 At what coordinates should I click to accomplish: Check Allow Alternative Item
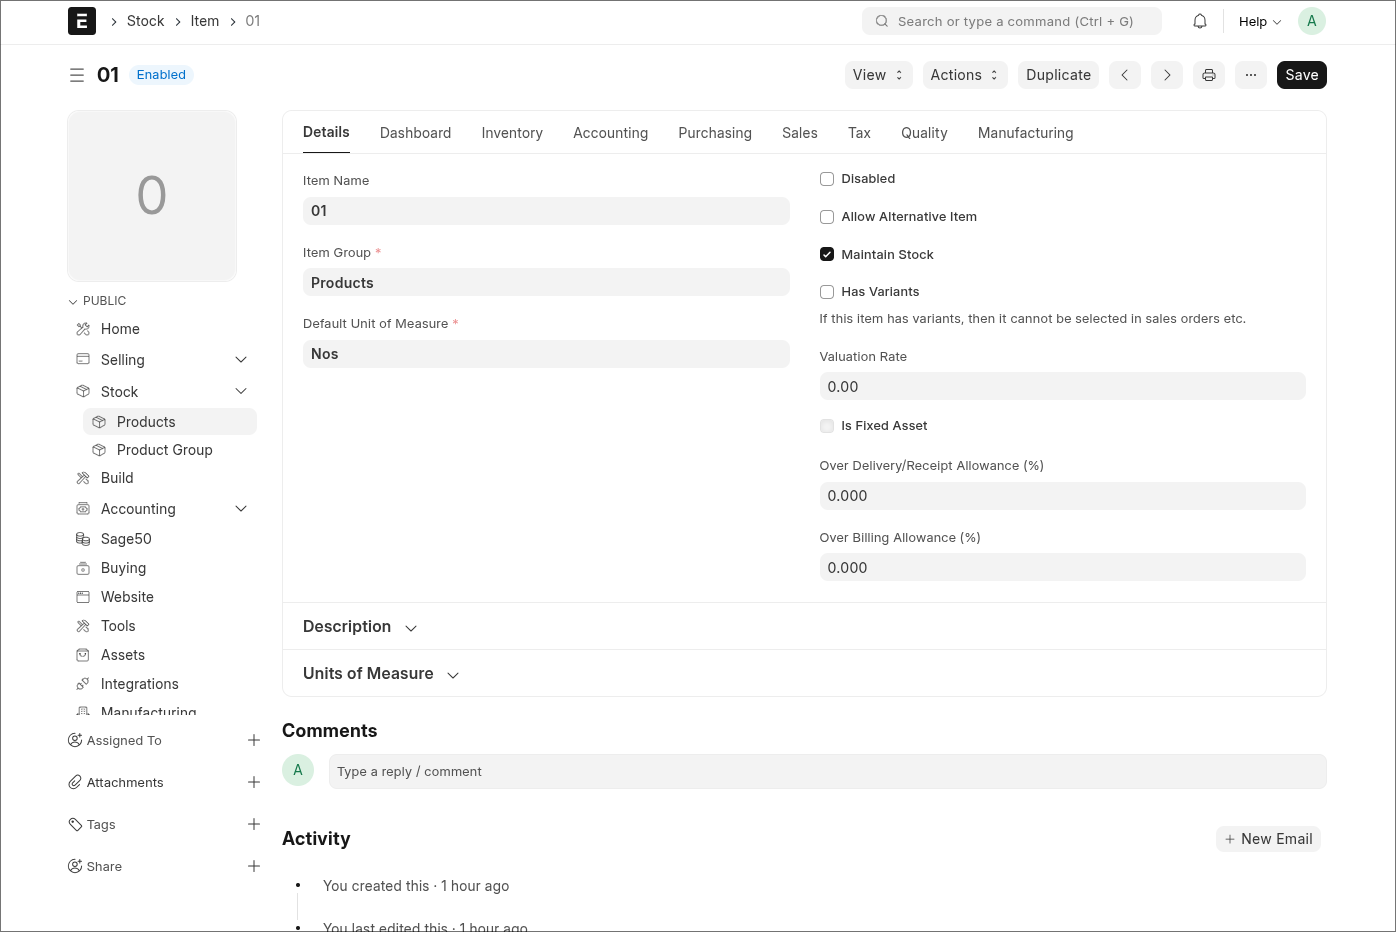click(827, 217)
